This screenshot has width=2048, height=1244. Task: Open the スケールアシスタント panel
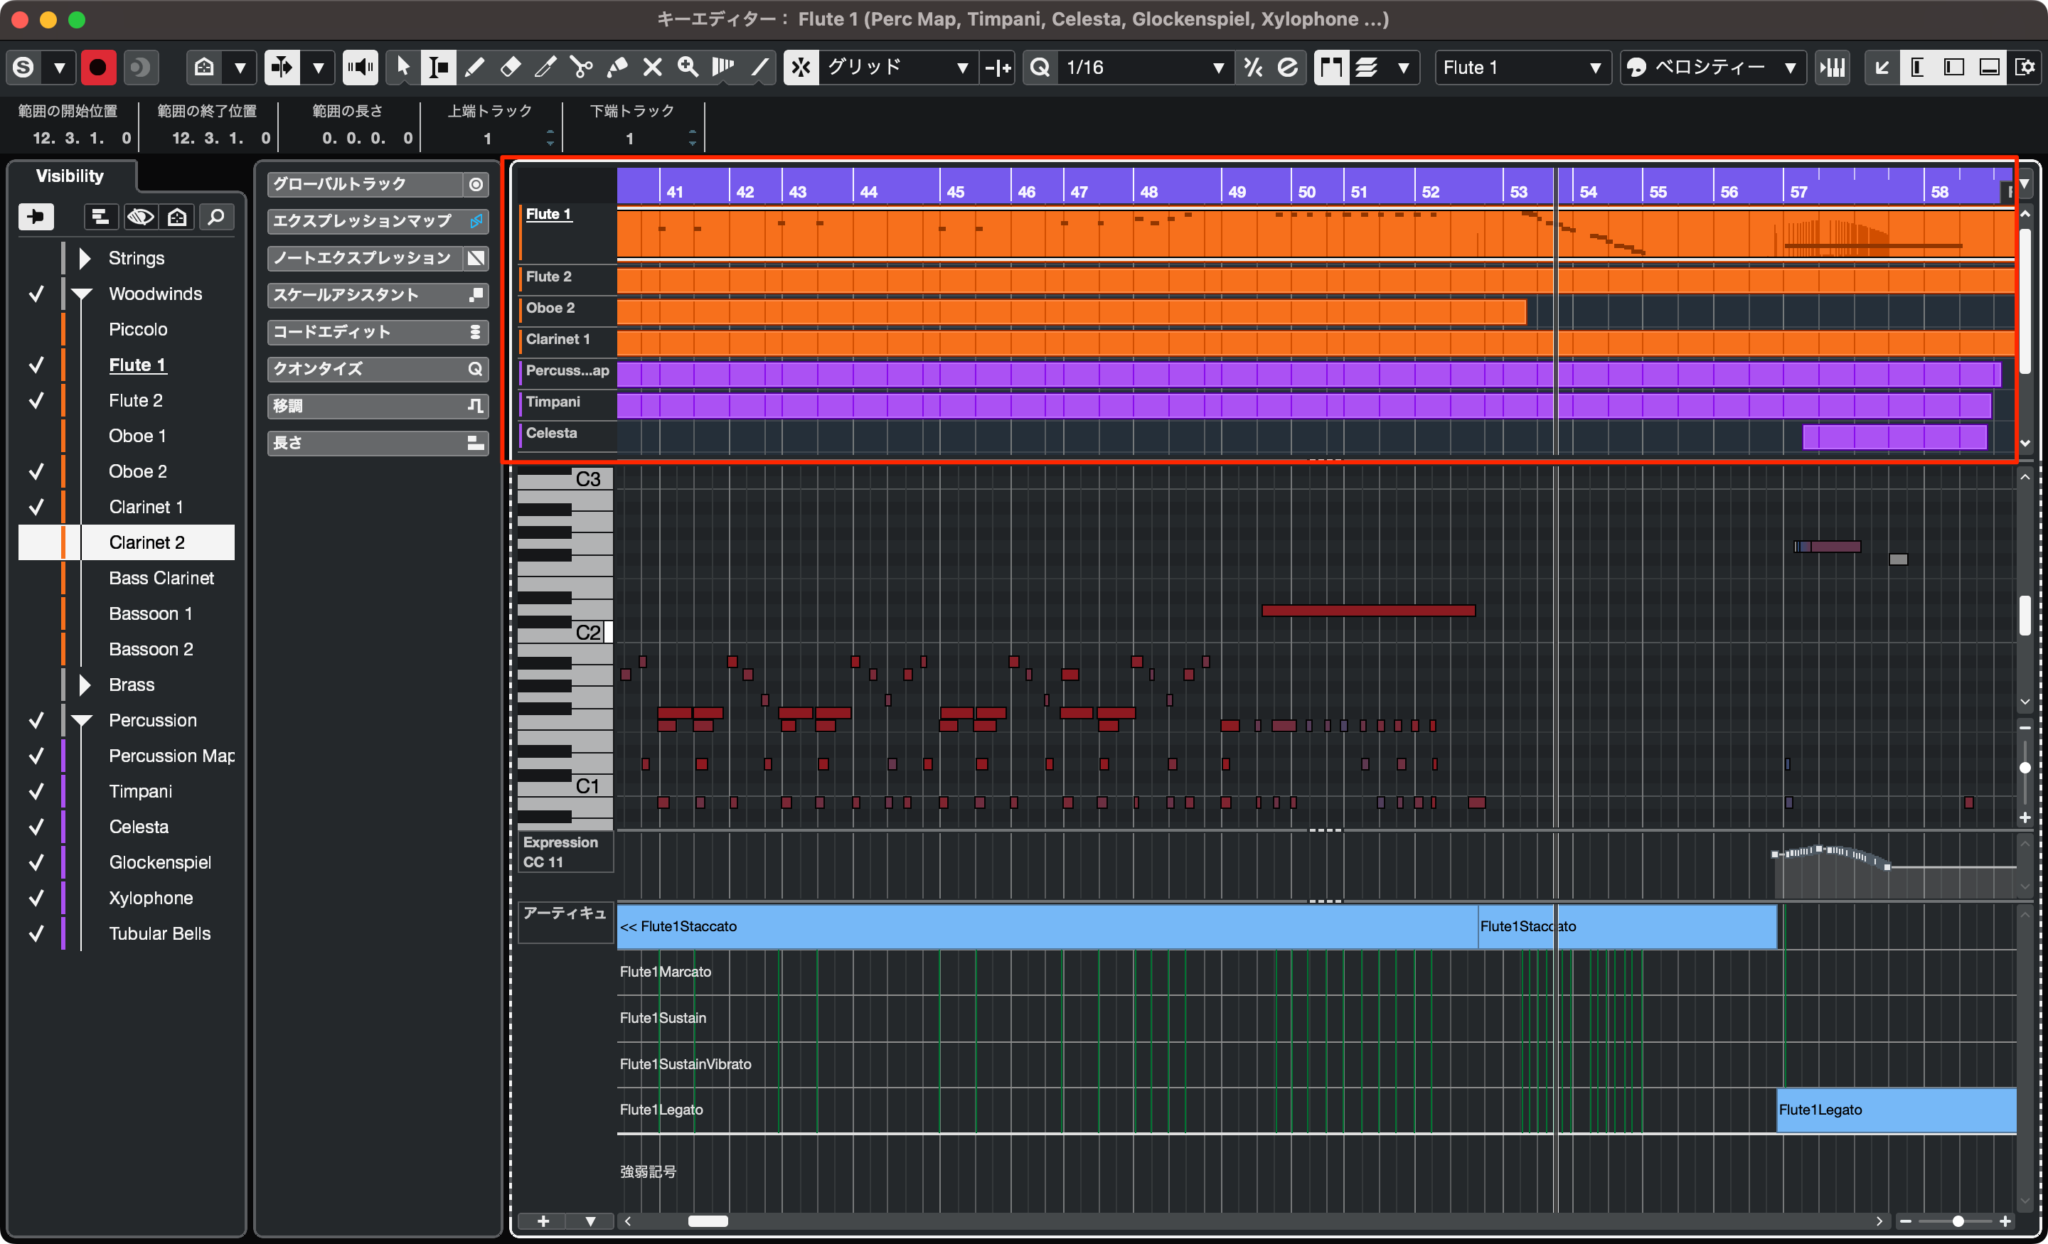pos(376,294)
